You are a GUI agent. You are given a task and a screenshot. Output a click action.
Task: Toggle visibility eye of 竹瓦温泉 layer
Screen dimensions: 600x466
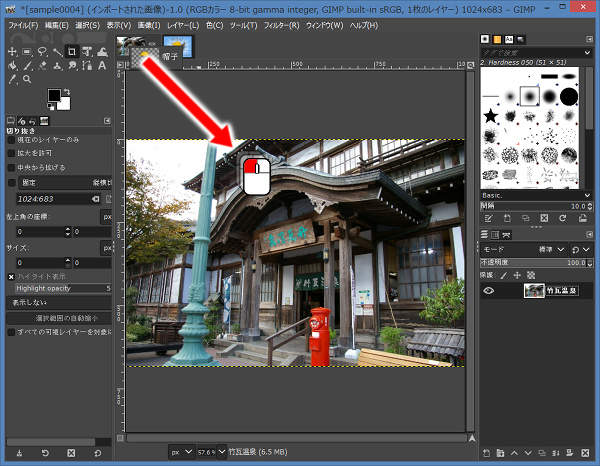(x=490, y=291)
